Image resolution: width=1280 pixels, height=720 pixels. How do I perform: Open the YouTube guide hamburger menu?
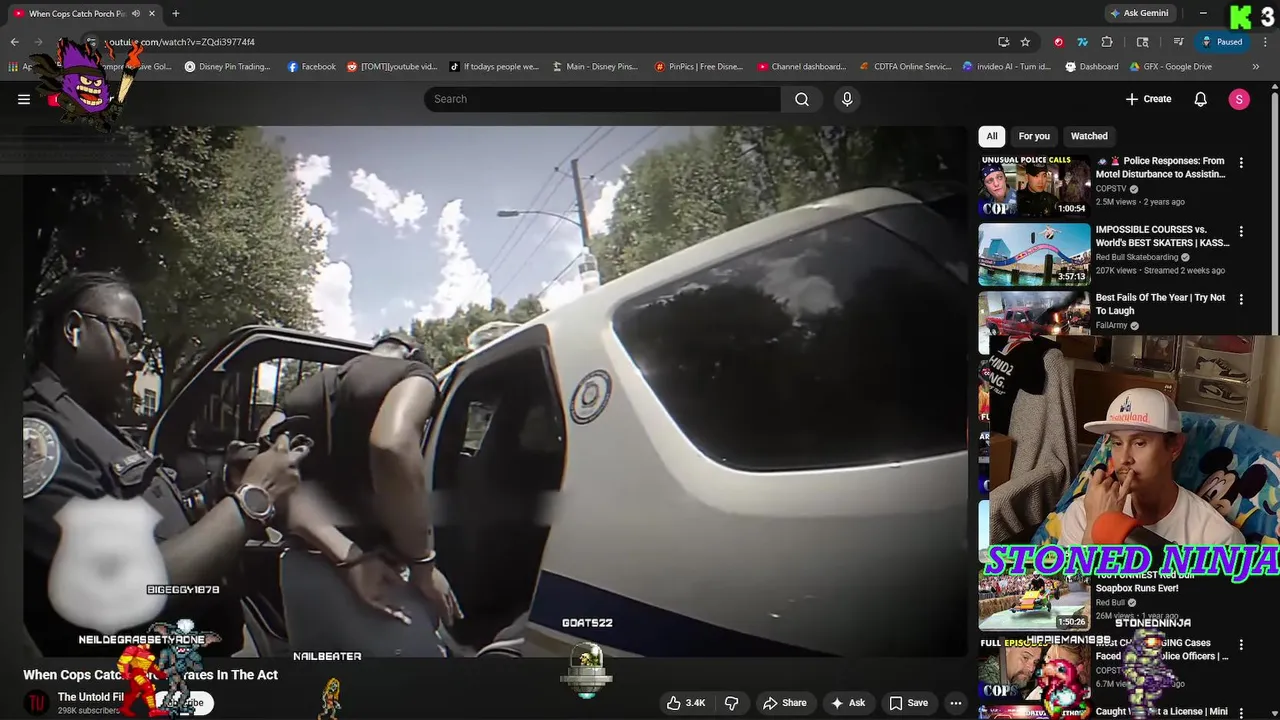pos(24,99)
